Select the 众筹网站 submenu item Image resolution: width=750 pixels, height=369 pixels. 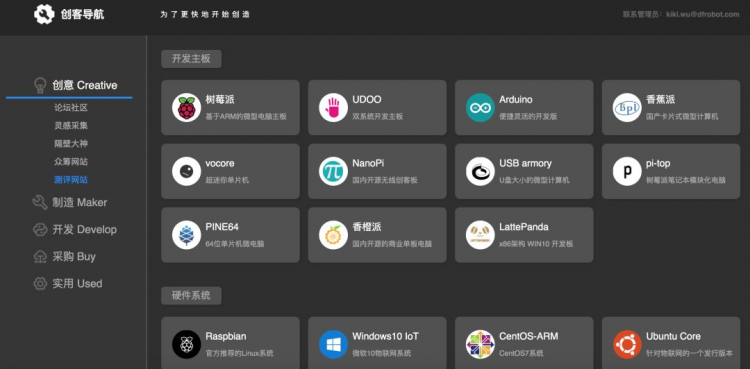(71, 162)
